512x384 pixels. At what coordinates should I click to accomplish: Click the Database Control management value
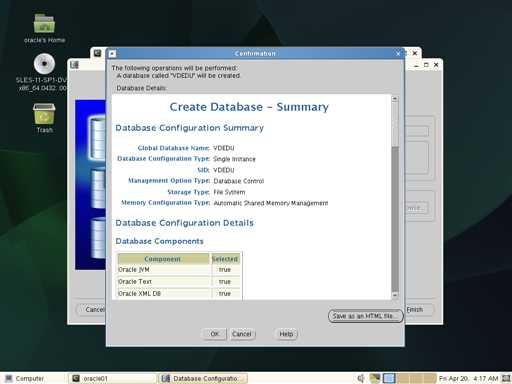pyautogui.click(x=239, y=181)
